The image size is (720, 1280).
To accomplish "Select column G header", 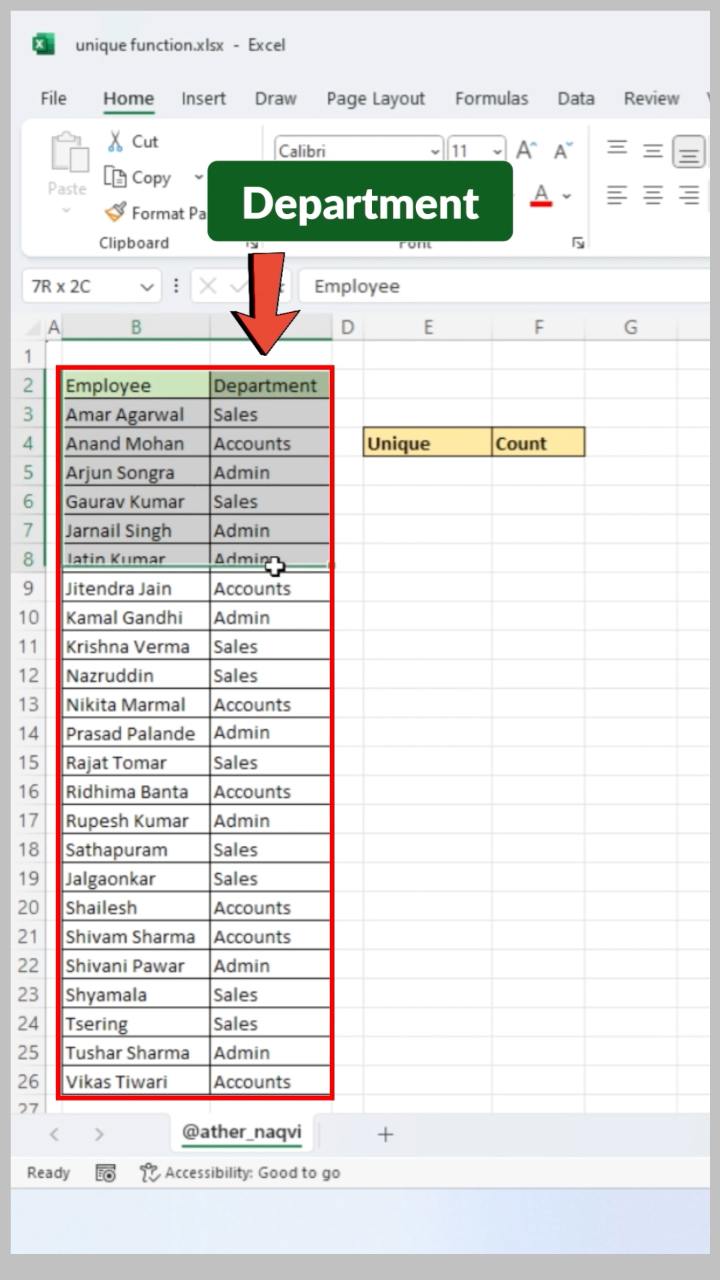I will (x=631, y=327).
